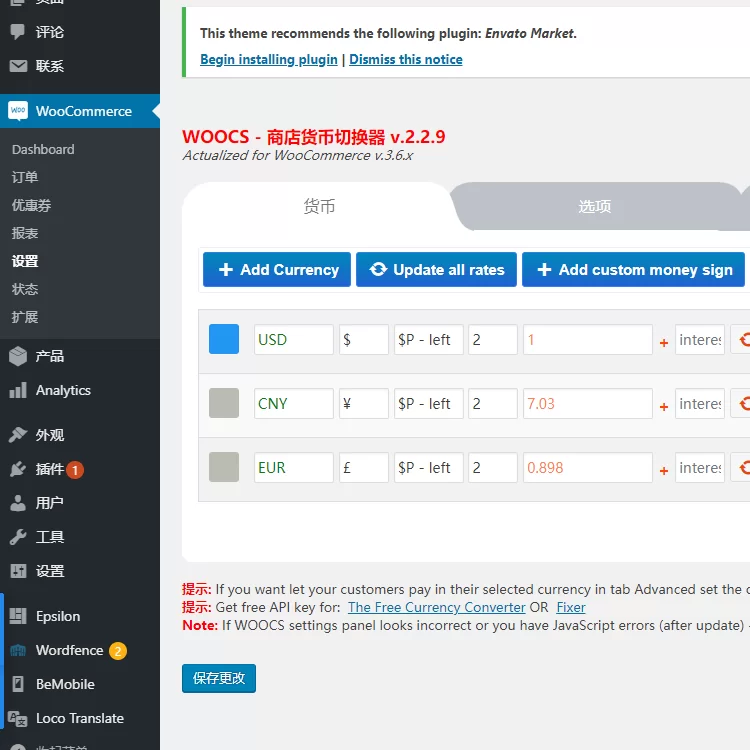Click the interest field in USD row
The height and width of the screenshot is (750, 750).
point(700,340)
